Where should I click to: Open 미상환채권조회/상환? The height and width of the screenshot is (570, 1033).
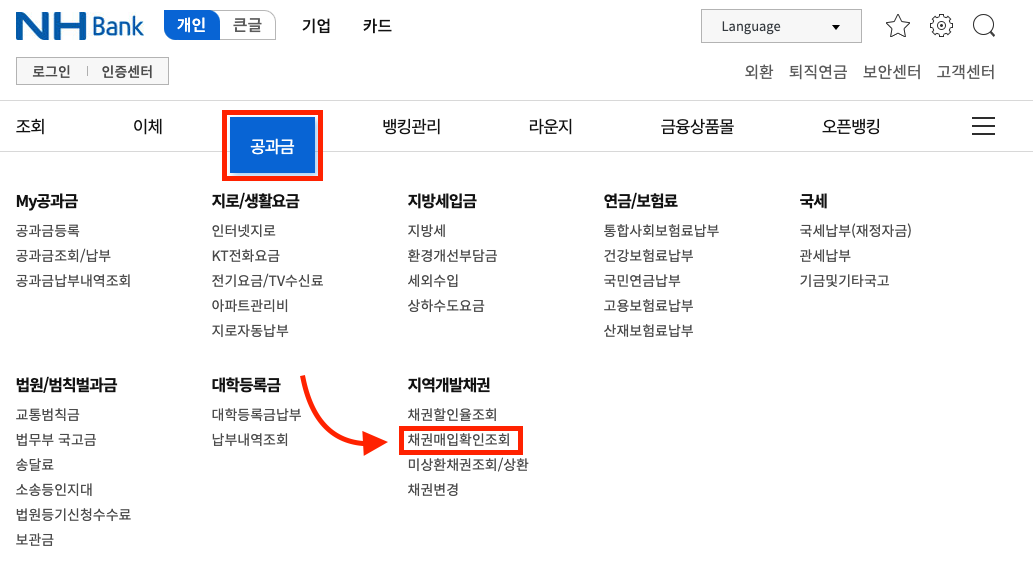tap(468, 465)
